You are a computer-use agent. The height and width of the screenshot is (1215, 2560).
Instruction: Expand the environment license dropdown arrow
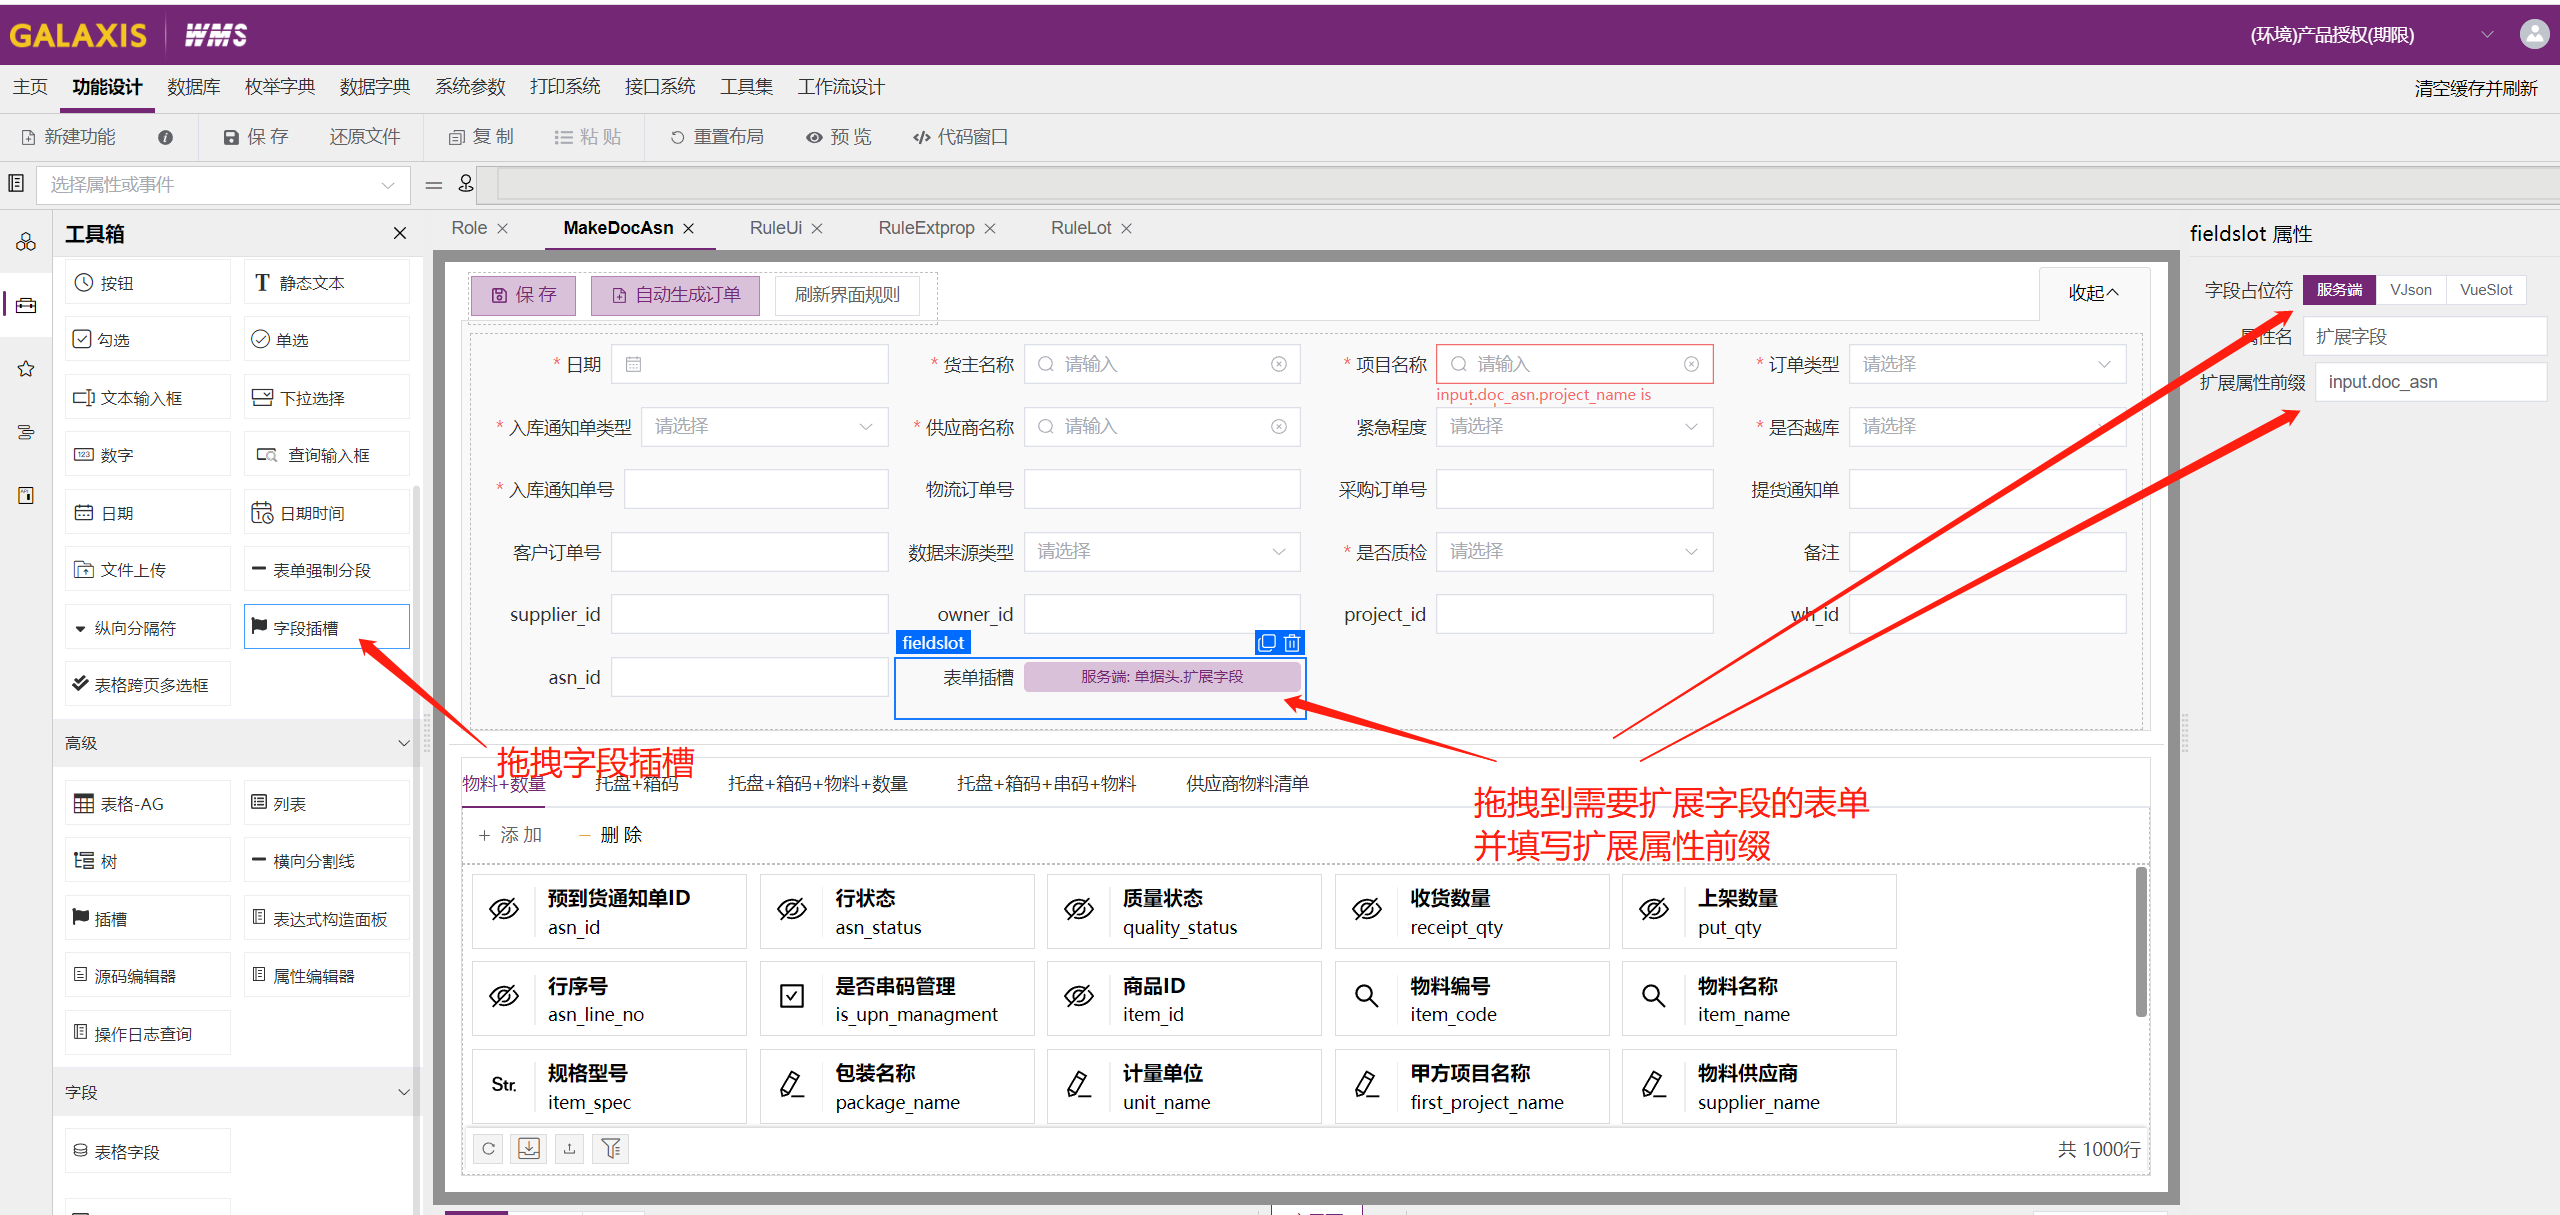[x=2487, y=35]
